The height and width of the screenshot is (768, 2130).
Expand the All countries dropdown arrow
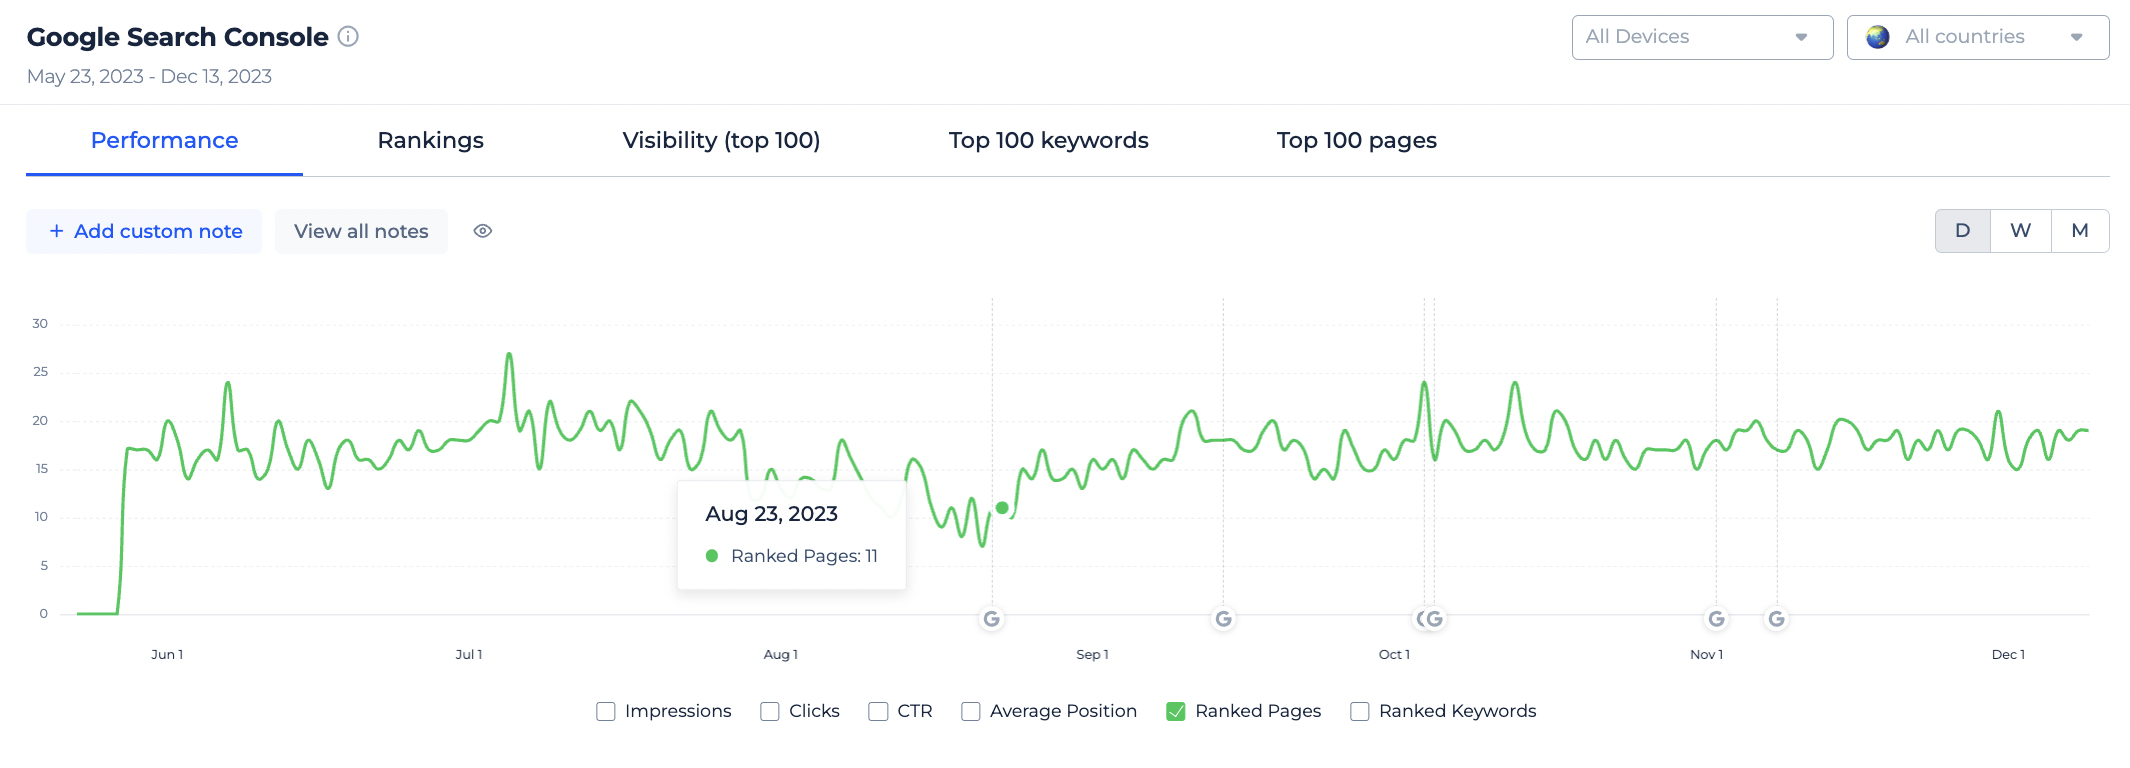2077,37
